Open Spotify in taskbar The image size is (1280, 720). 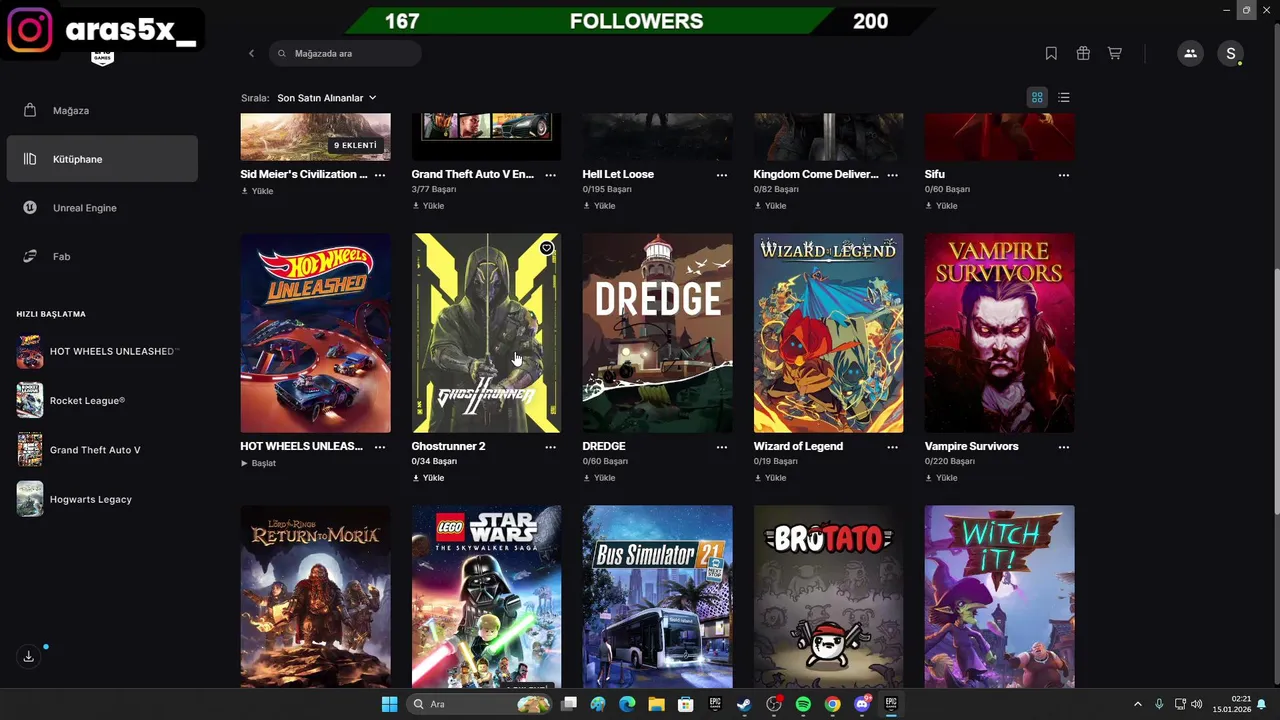point(803,704)
